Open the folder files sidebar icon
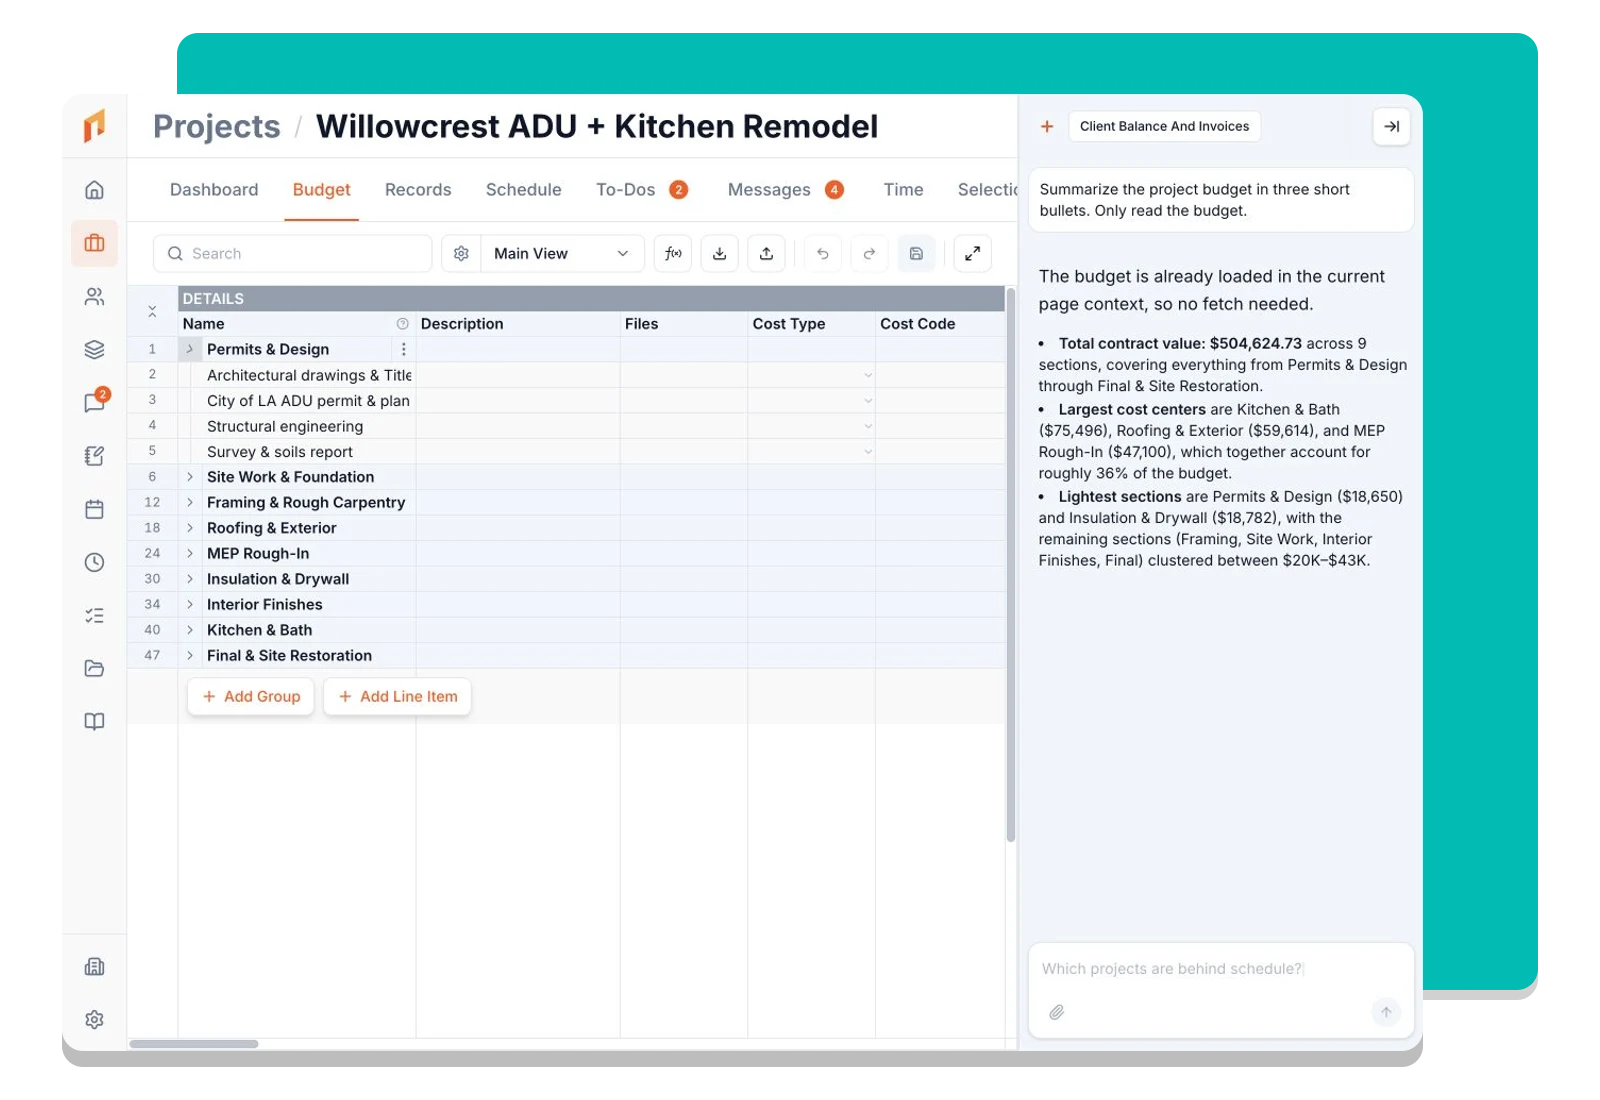The image size is (1600, 1100). (94, 668)
